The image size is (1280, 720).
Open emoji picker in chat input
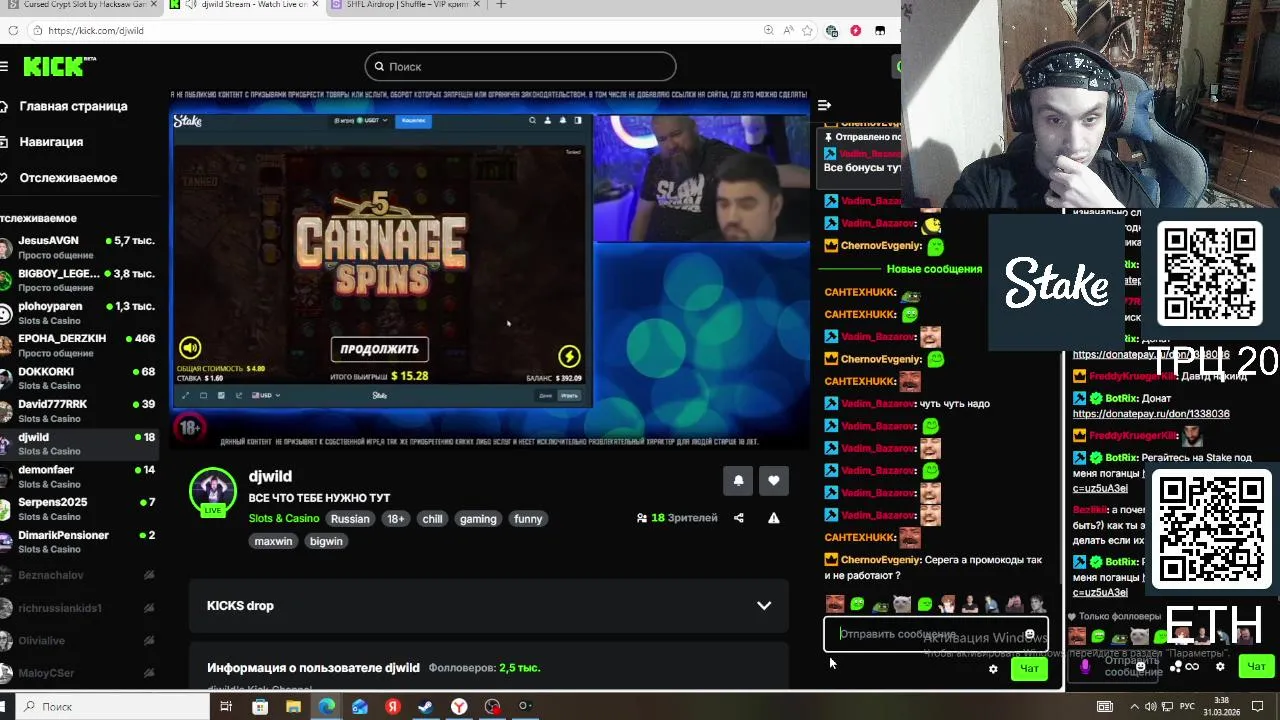1029,635
